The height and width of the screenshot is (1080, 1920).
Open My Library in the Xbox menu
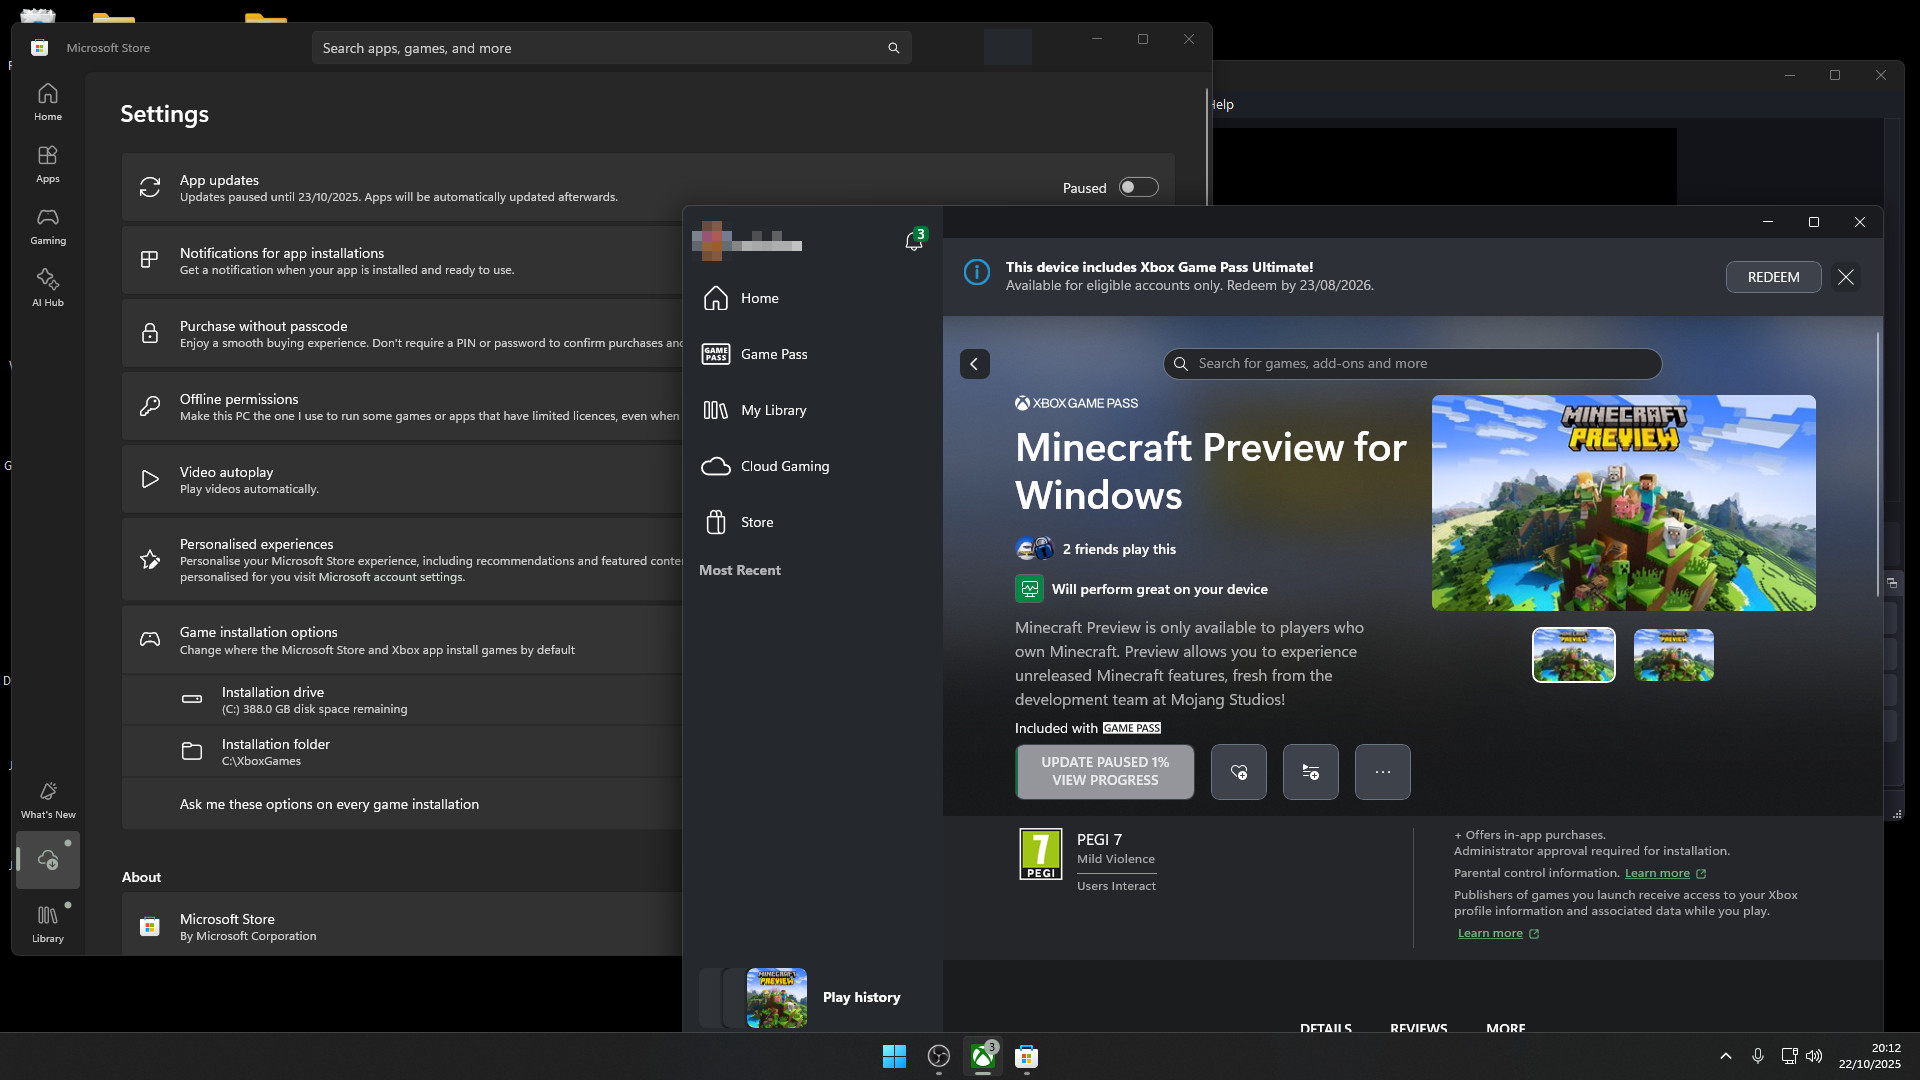(772, 410)
